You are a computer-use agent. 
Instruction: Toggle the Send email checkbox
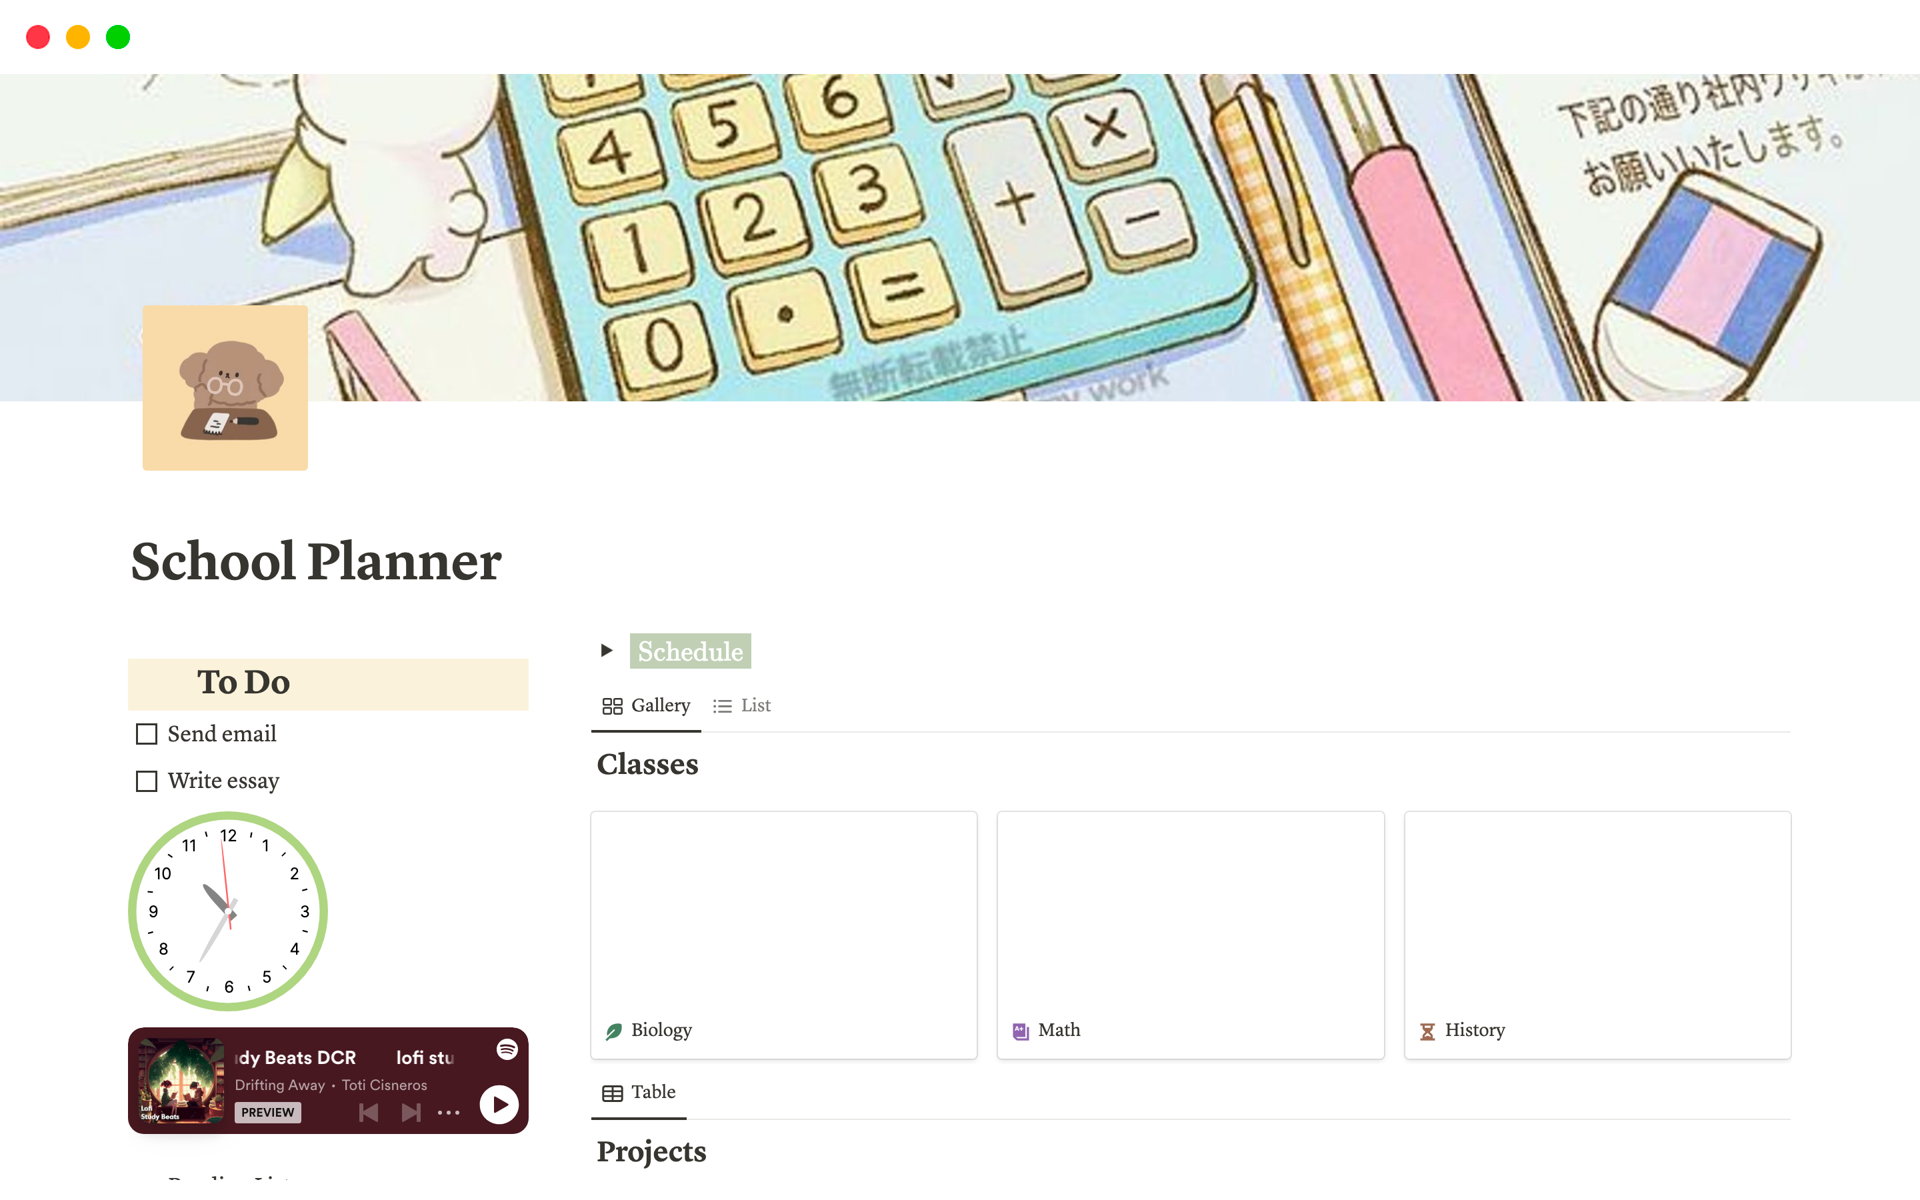[x=147, y=734]
